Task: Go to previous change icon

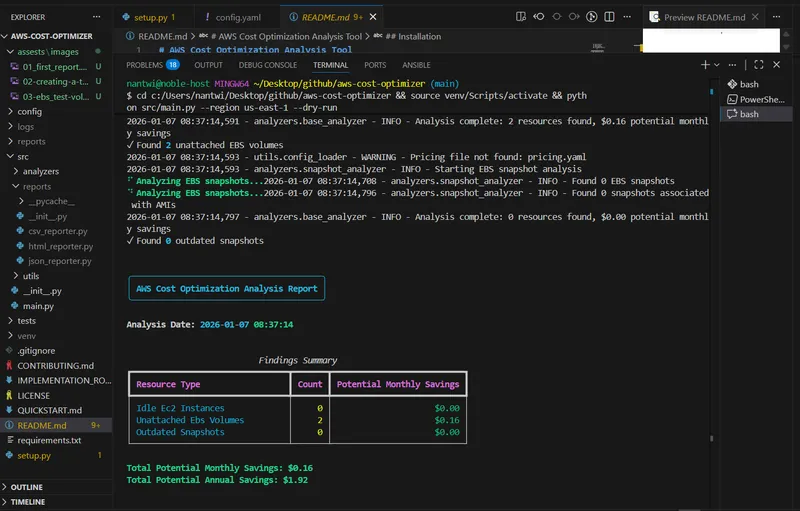Action: pos(538,17)
